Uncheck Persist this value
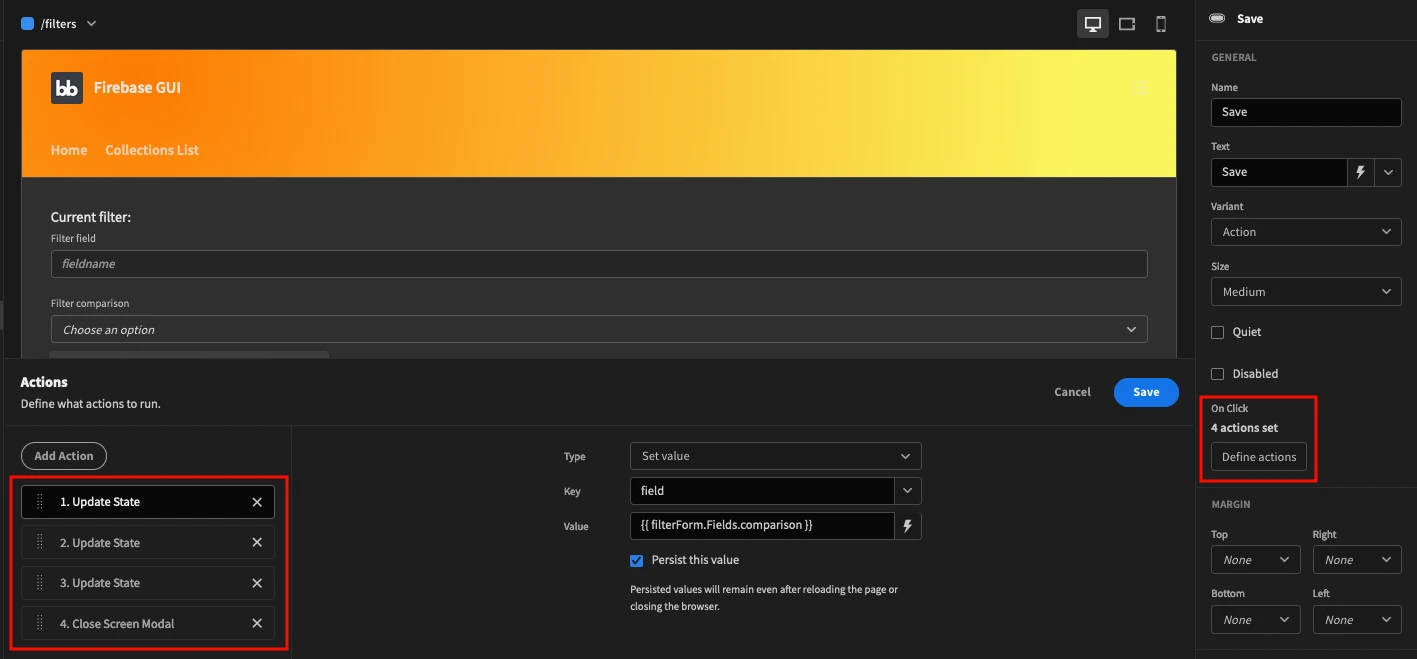1417x659 pixels. click(x=636, y=561)
